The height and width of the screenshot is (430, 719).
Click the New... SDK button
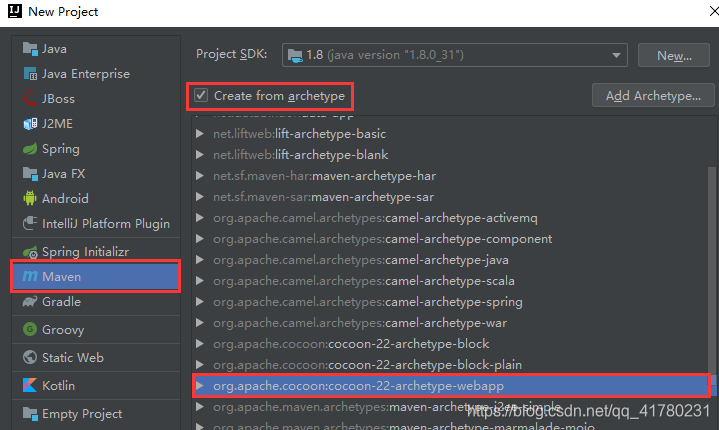(674, 55)
